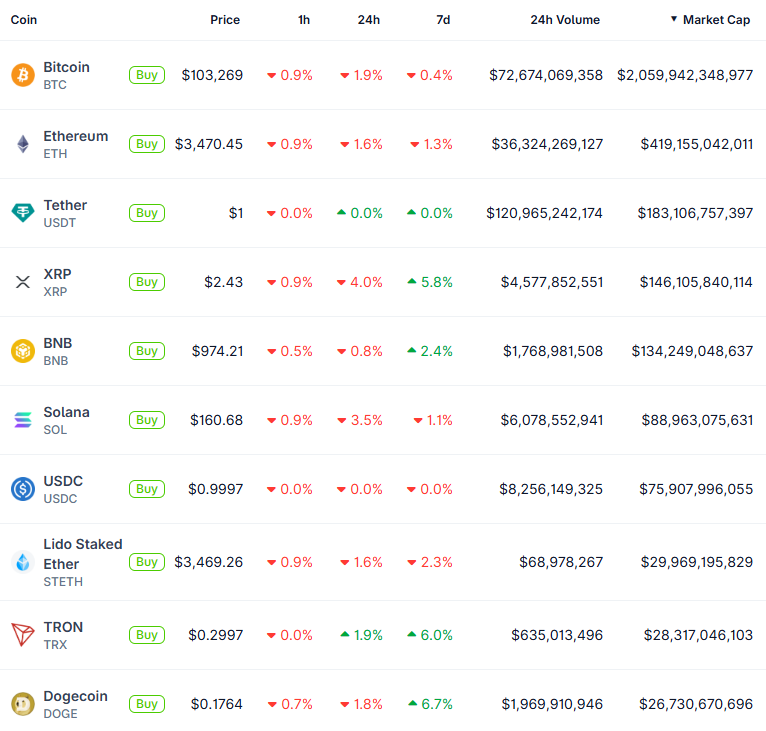Sort by 24h Volume column header

coord(565,20)
